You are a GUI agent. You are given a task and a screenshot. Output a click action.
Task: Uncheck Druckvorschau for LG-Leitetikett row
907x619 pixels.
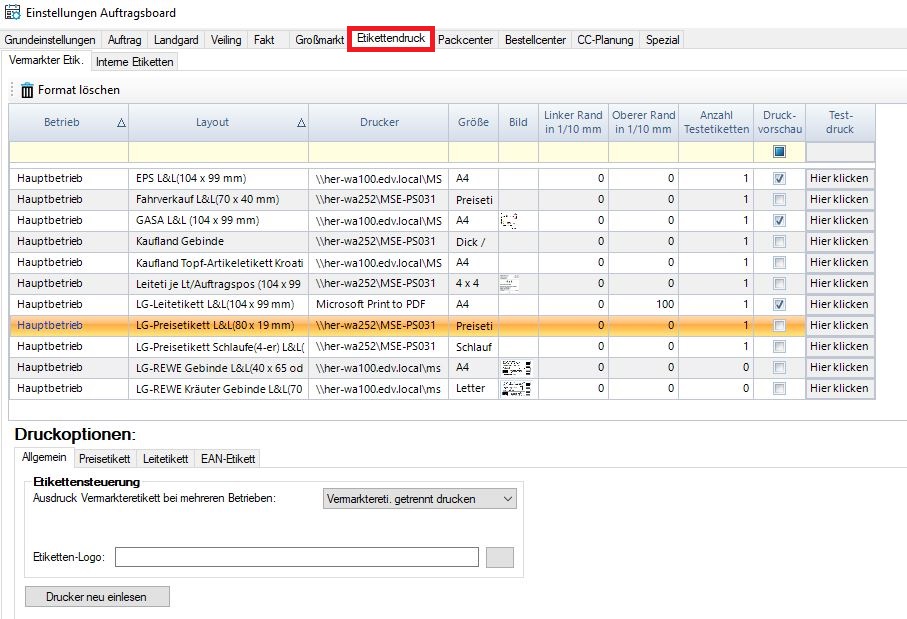coord(779,304)
